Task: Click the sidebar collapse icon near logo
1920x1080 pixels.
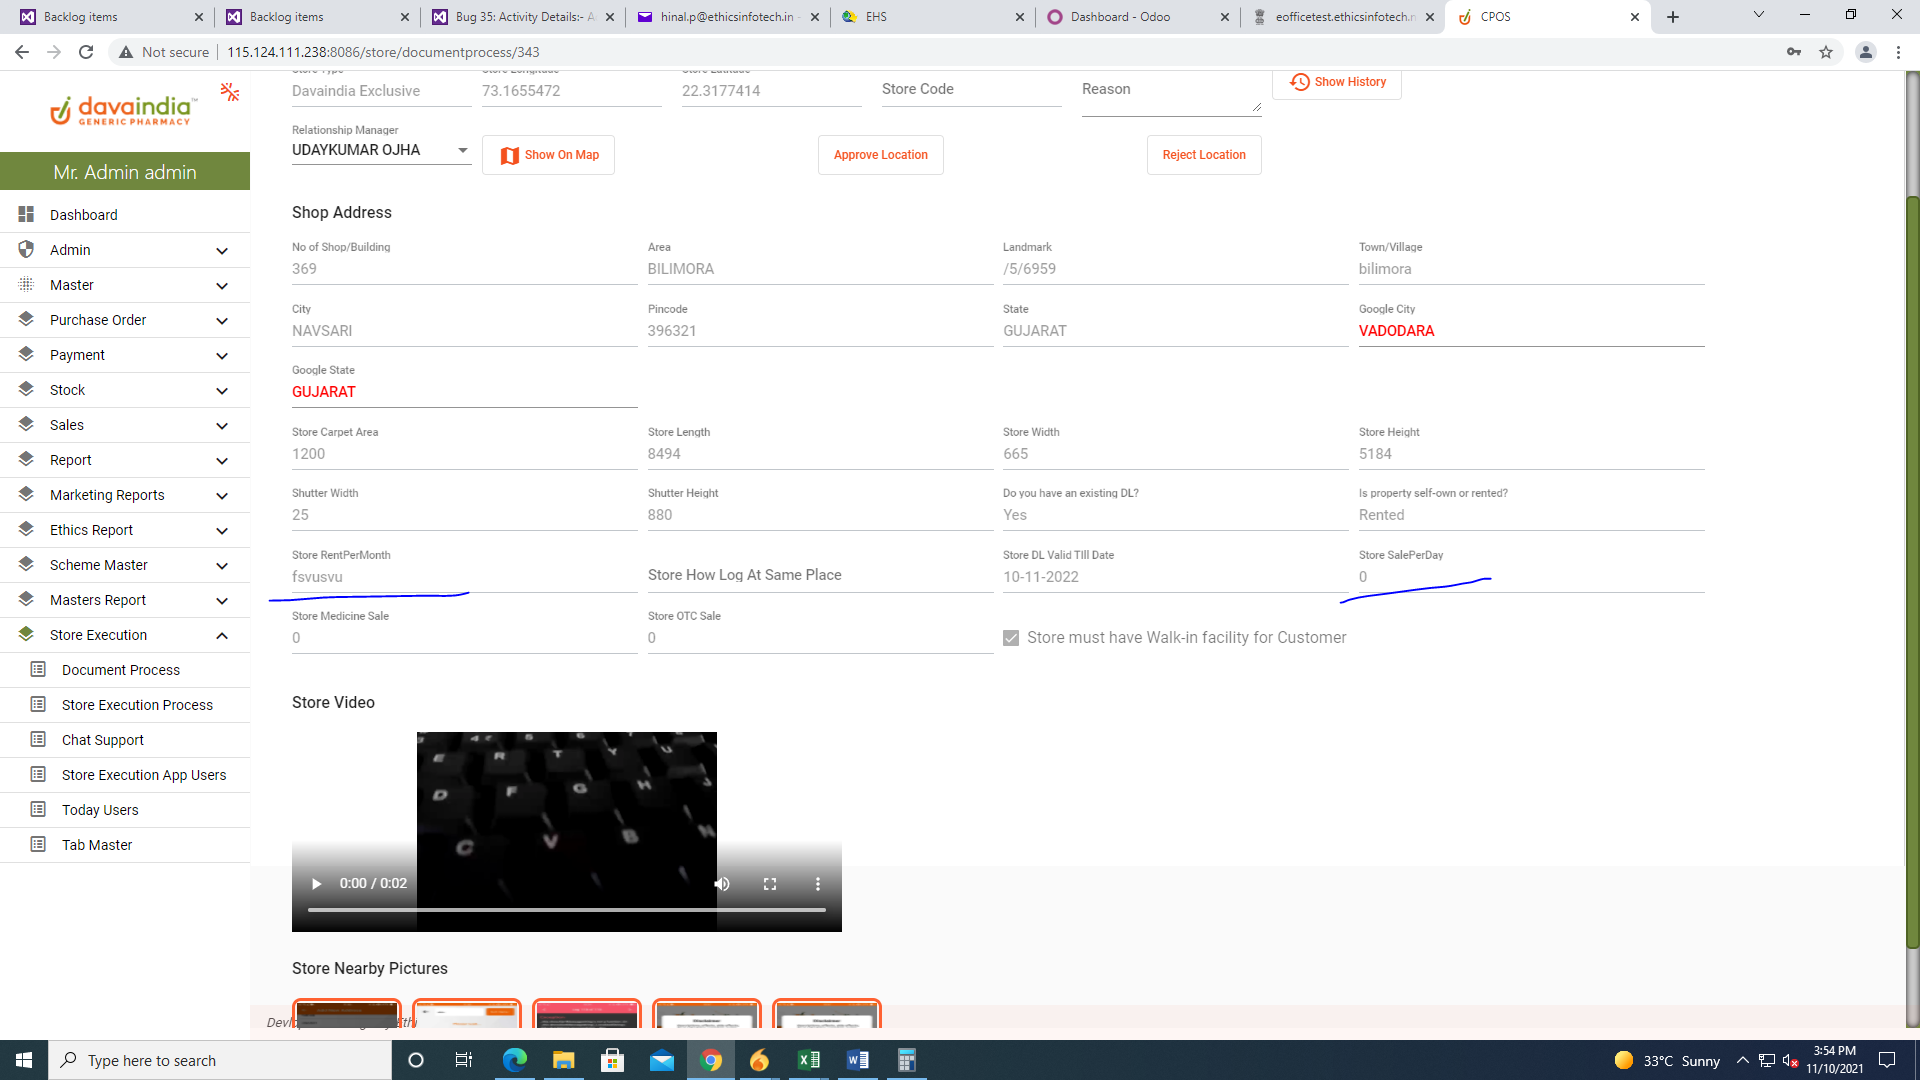Action: tap(230, 92)
